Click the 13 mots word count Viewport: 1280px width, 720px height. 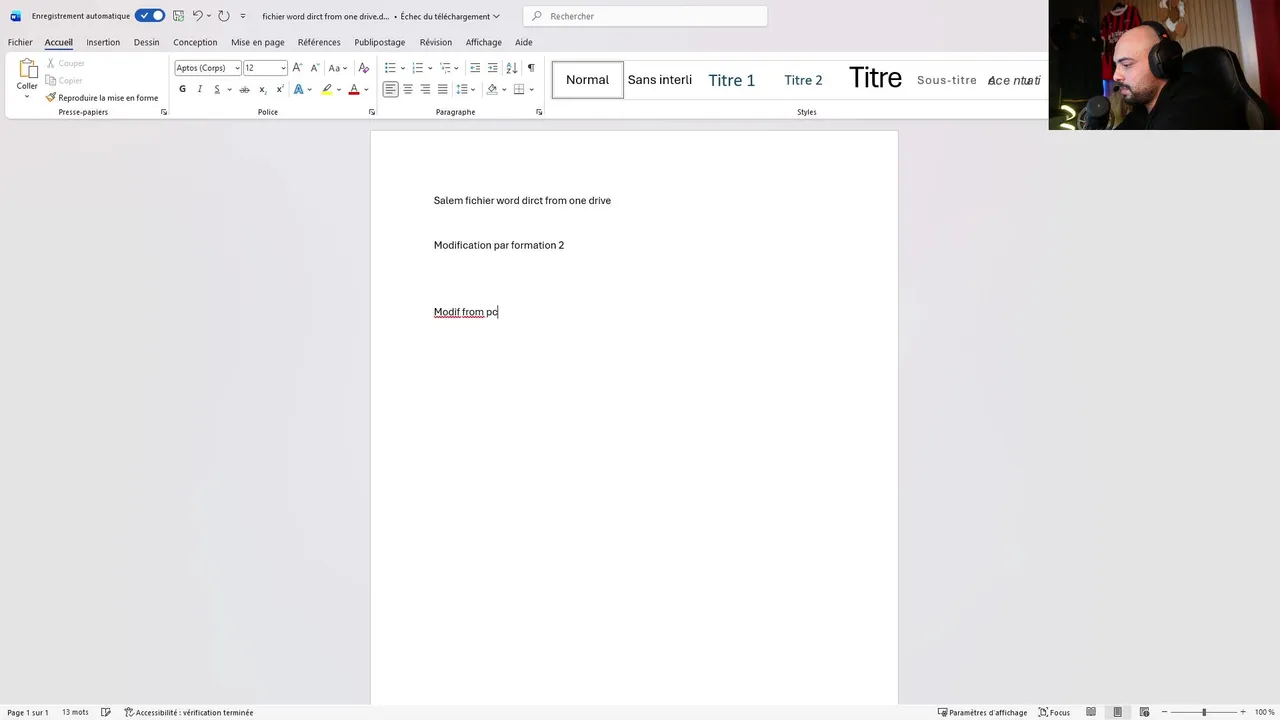click(x=75, y=713)
